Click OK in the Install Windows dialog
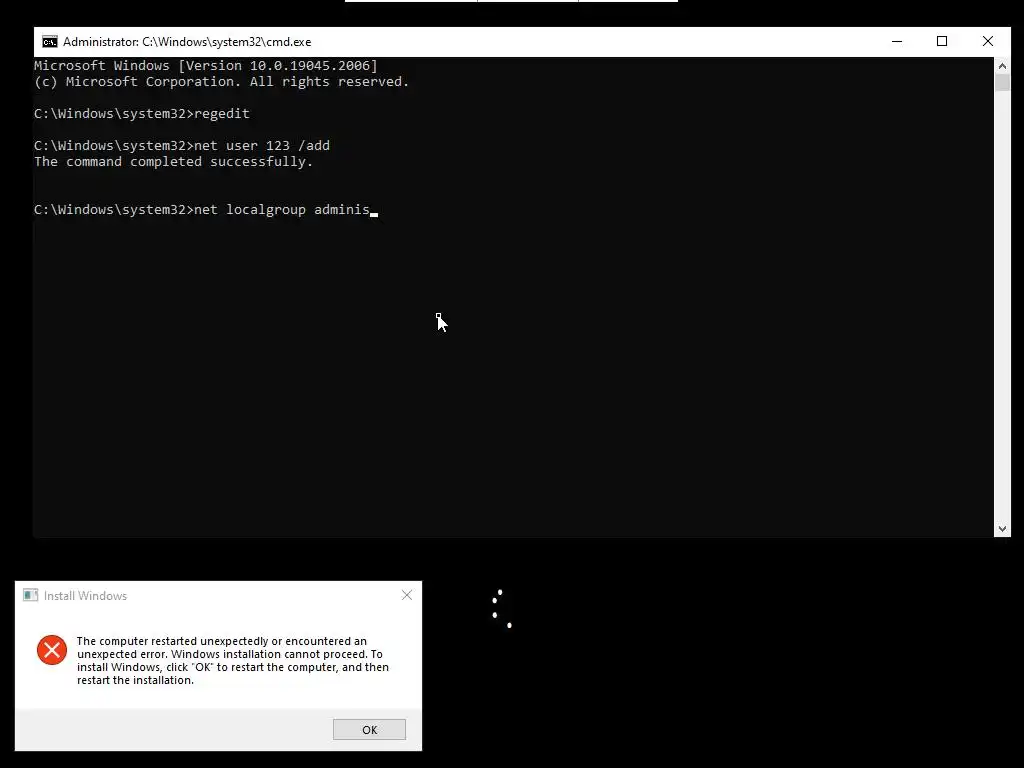Image resolution: width=1024 pixels, height=768 pixels. point(369,729)
